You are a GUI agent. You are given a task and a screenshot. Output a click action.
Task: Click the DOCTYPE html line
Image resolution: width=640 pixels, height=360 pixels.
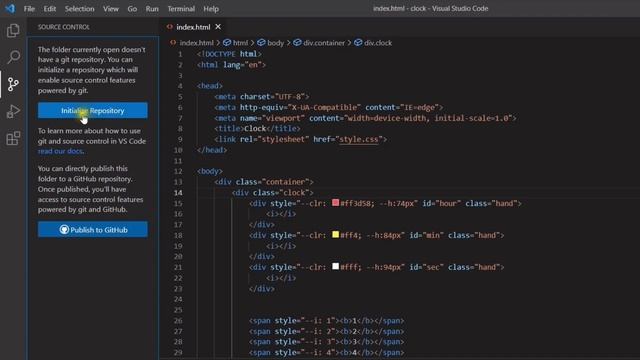pos(229,54)
